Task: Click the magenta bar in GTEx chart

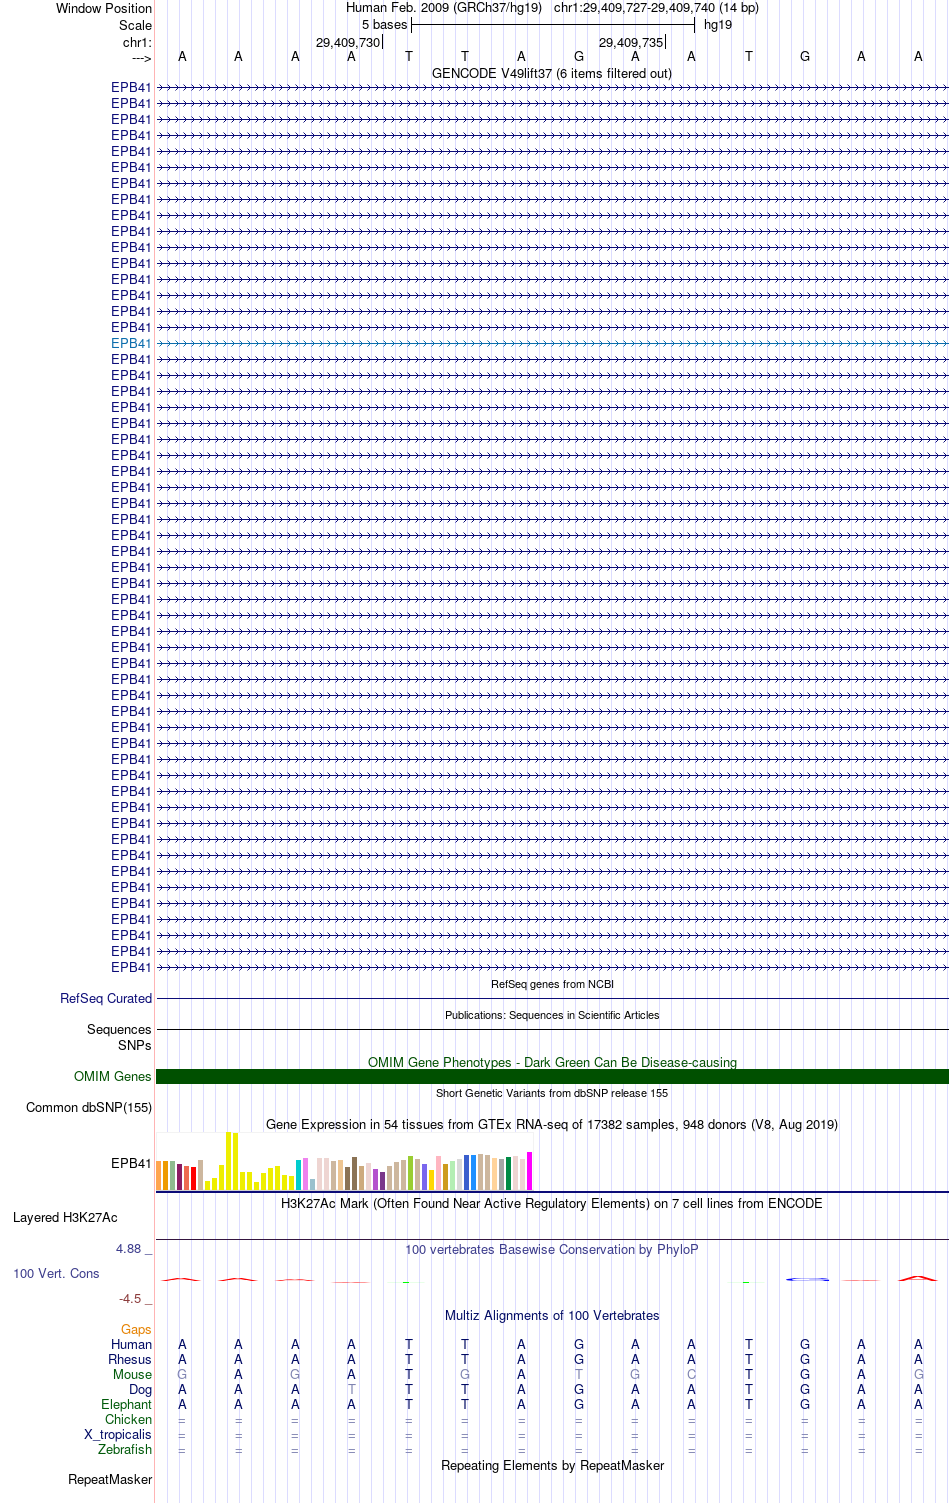Action: [x=529, y=1171]
